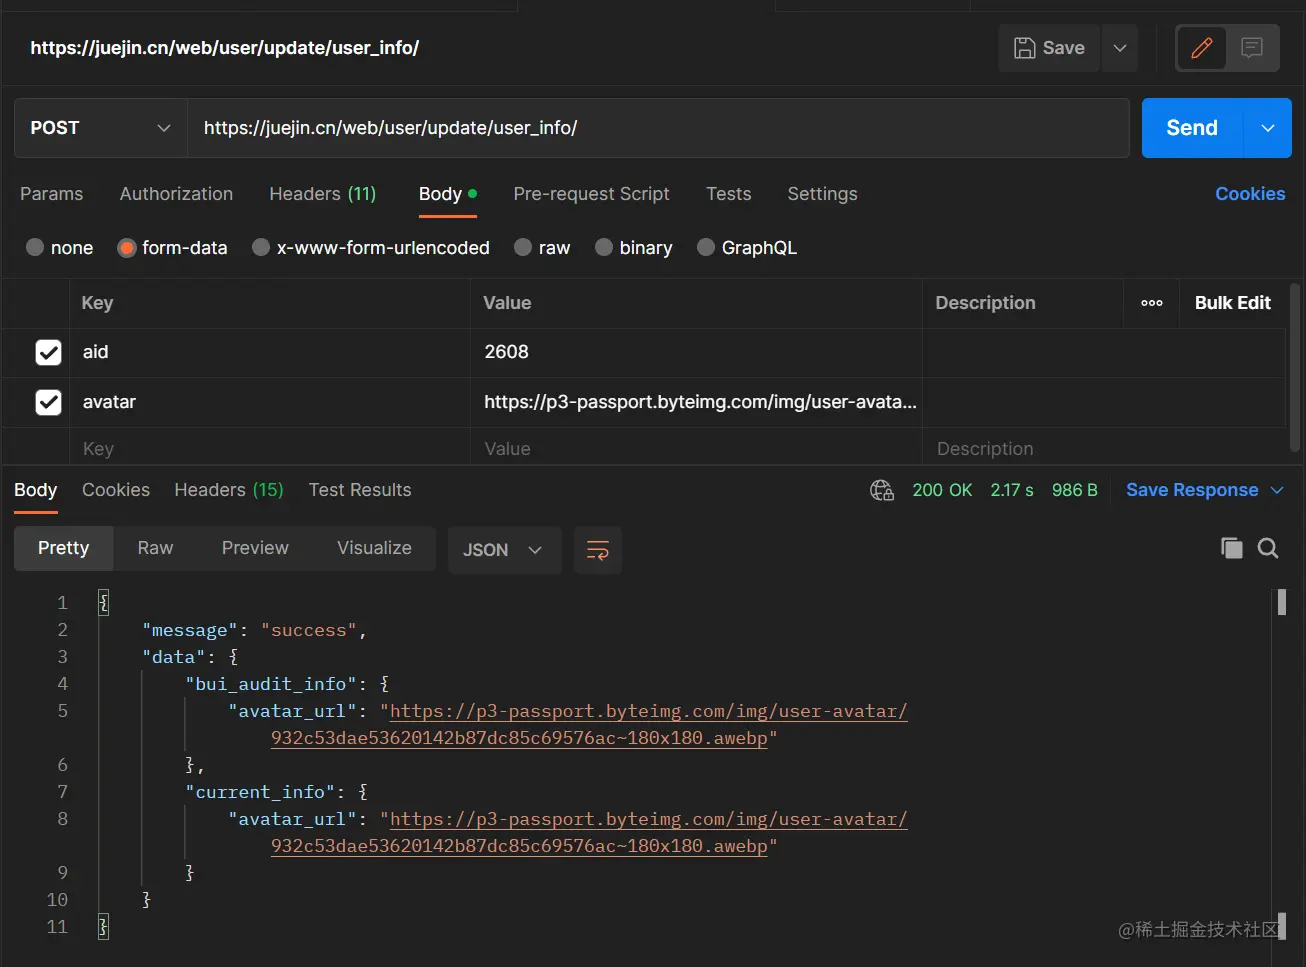Select x-www-form-urlencoded radio option
1306x967 pixels.
(261, 248)
